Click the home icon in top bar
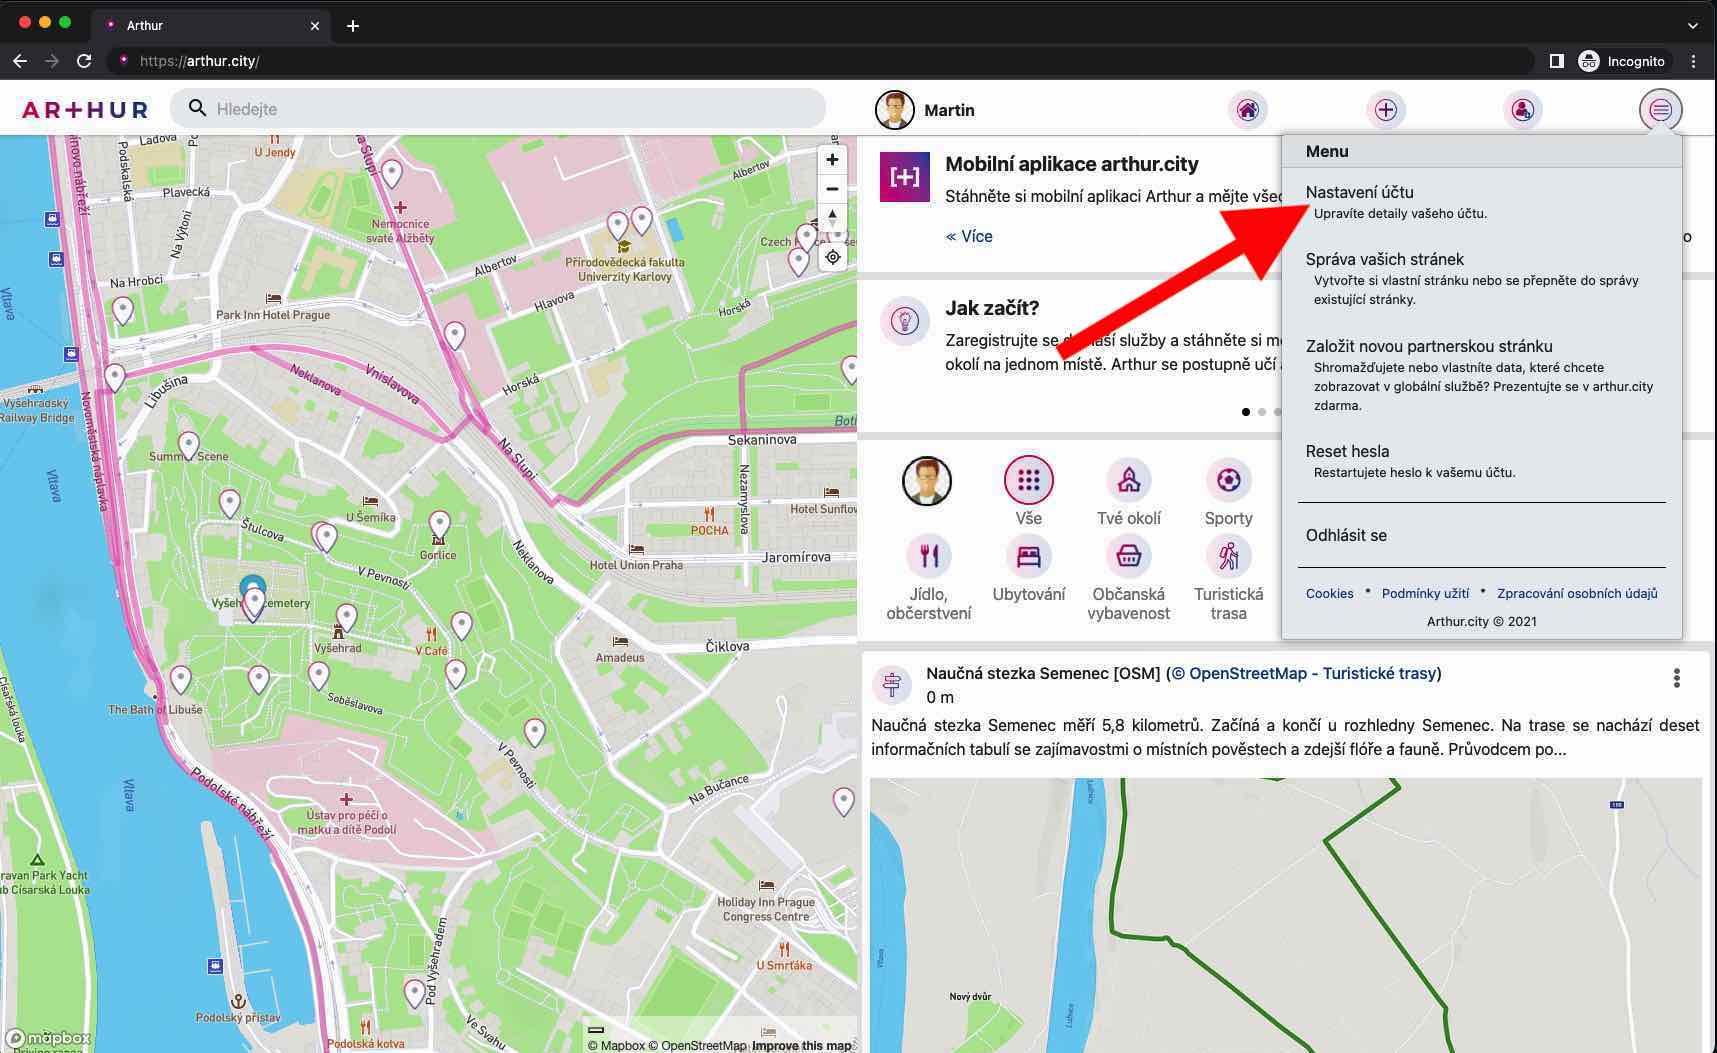 (1247, 110)
